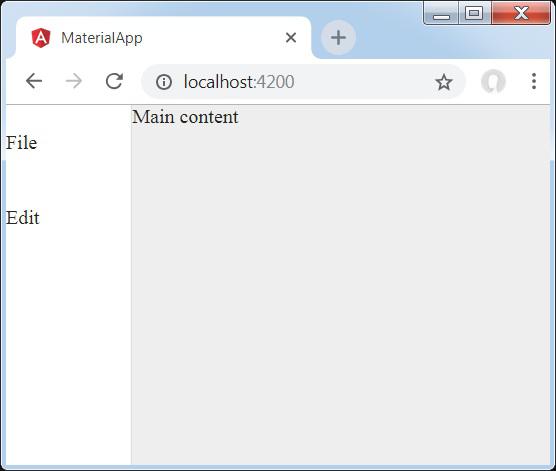
Task: Open Chrome's three-dot menu
Action: 534,81
